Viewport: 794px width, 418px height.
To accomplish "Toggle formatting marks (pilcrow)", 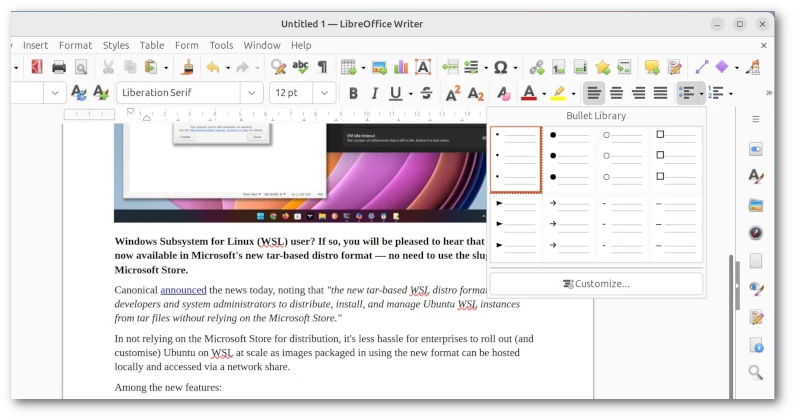I will [322, 67].
